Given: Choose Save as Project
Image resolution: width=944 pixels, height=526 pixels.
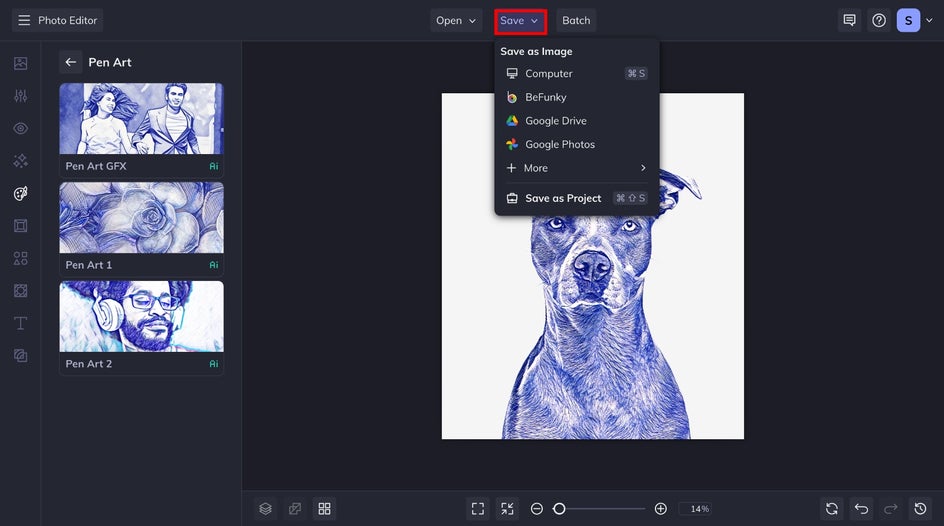Looking at the screenshot, I should tap(576, 198).
